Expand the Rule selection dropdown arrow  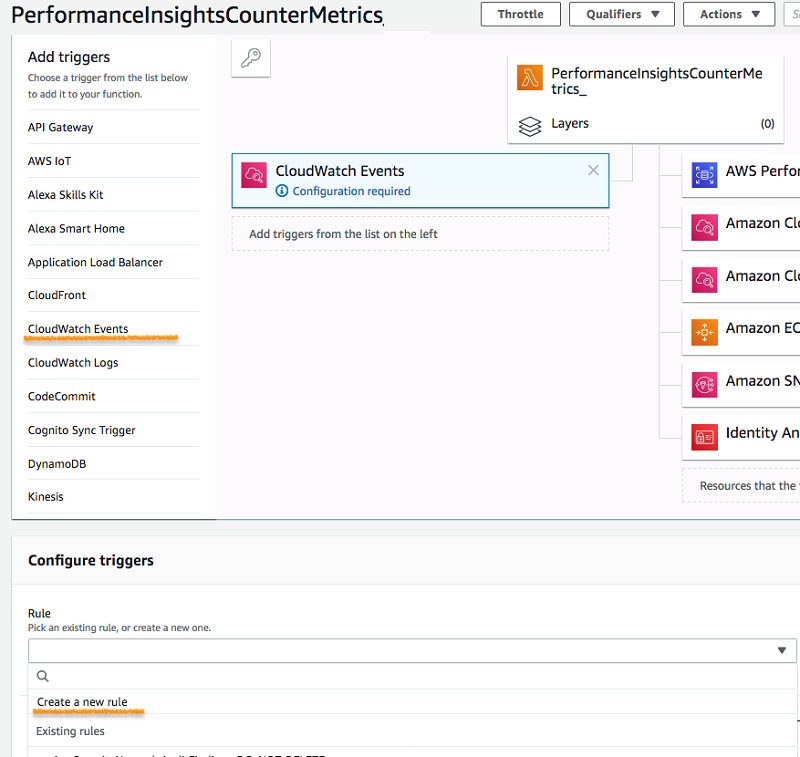[x=781, y=651]
